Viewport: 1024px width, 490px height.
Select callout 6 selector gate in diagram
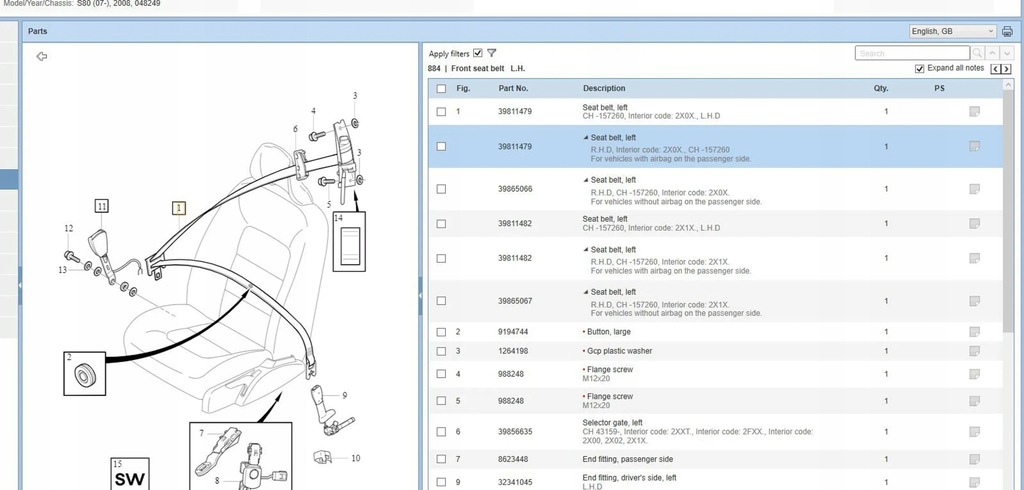point(295,129)
